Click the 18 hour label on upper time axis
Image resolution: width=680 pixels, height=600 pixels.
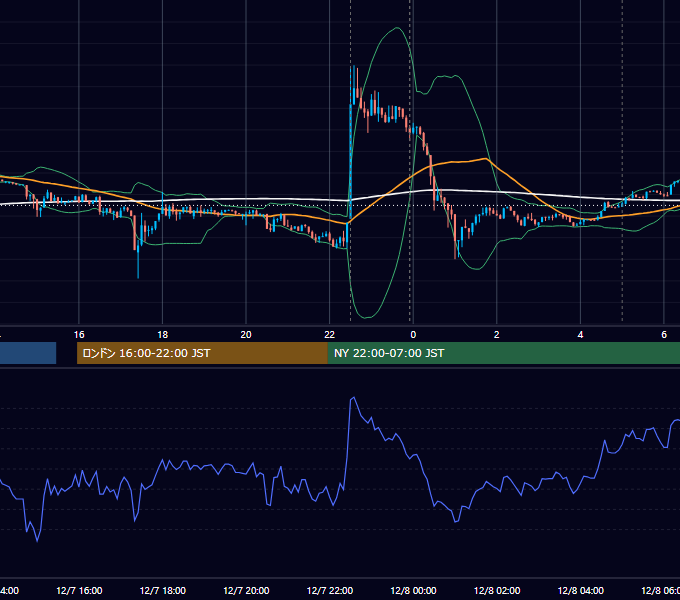coord(163,335)
